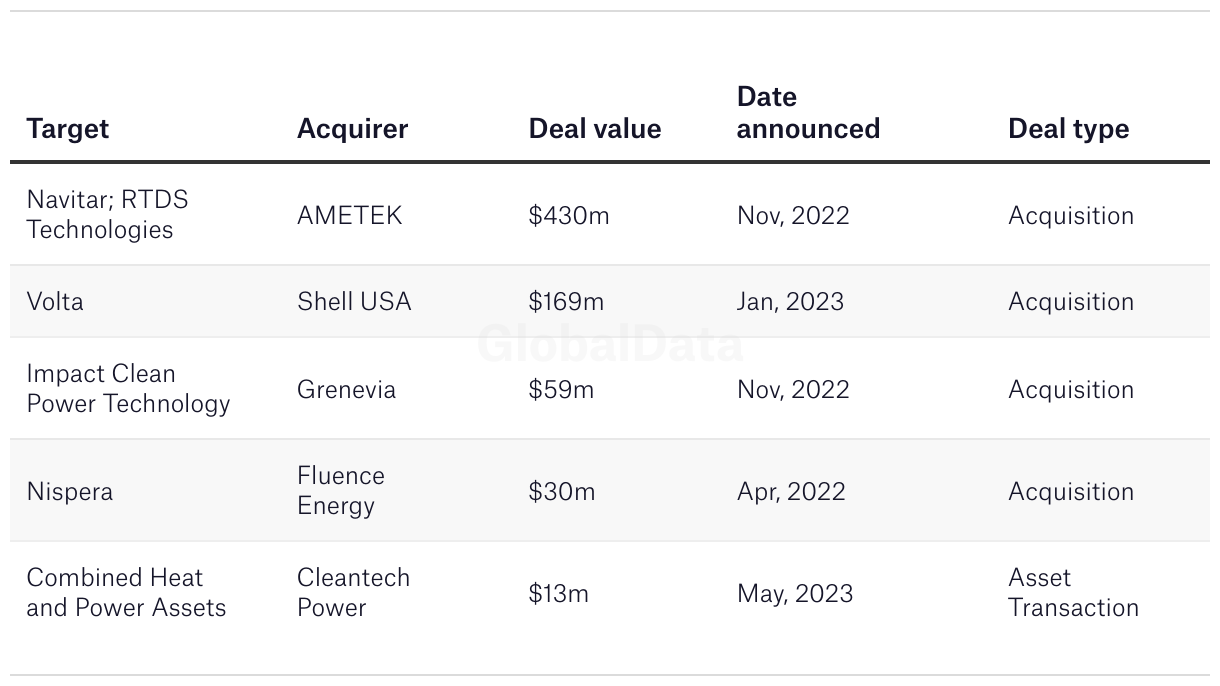The width and height of the screenshot is (1220, 686).
Task: Select the Deal value column header
Action: tap(595, 129)
